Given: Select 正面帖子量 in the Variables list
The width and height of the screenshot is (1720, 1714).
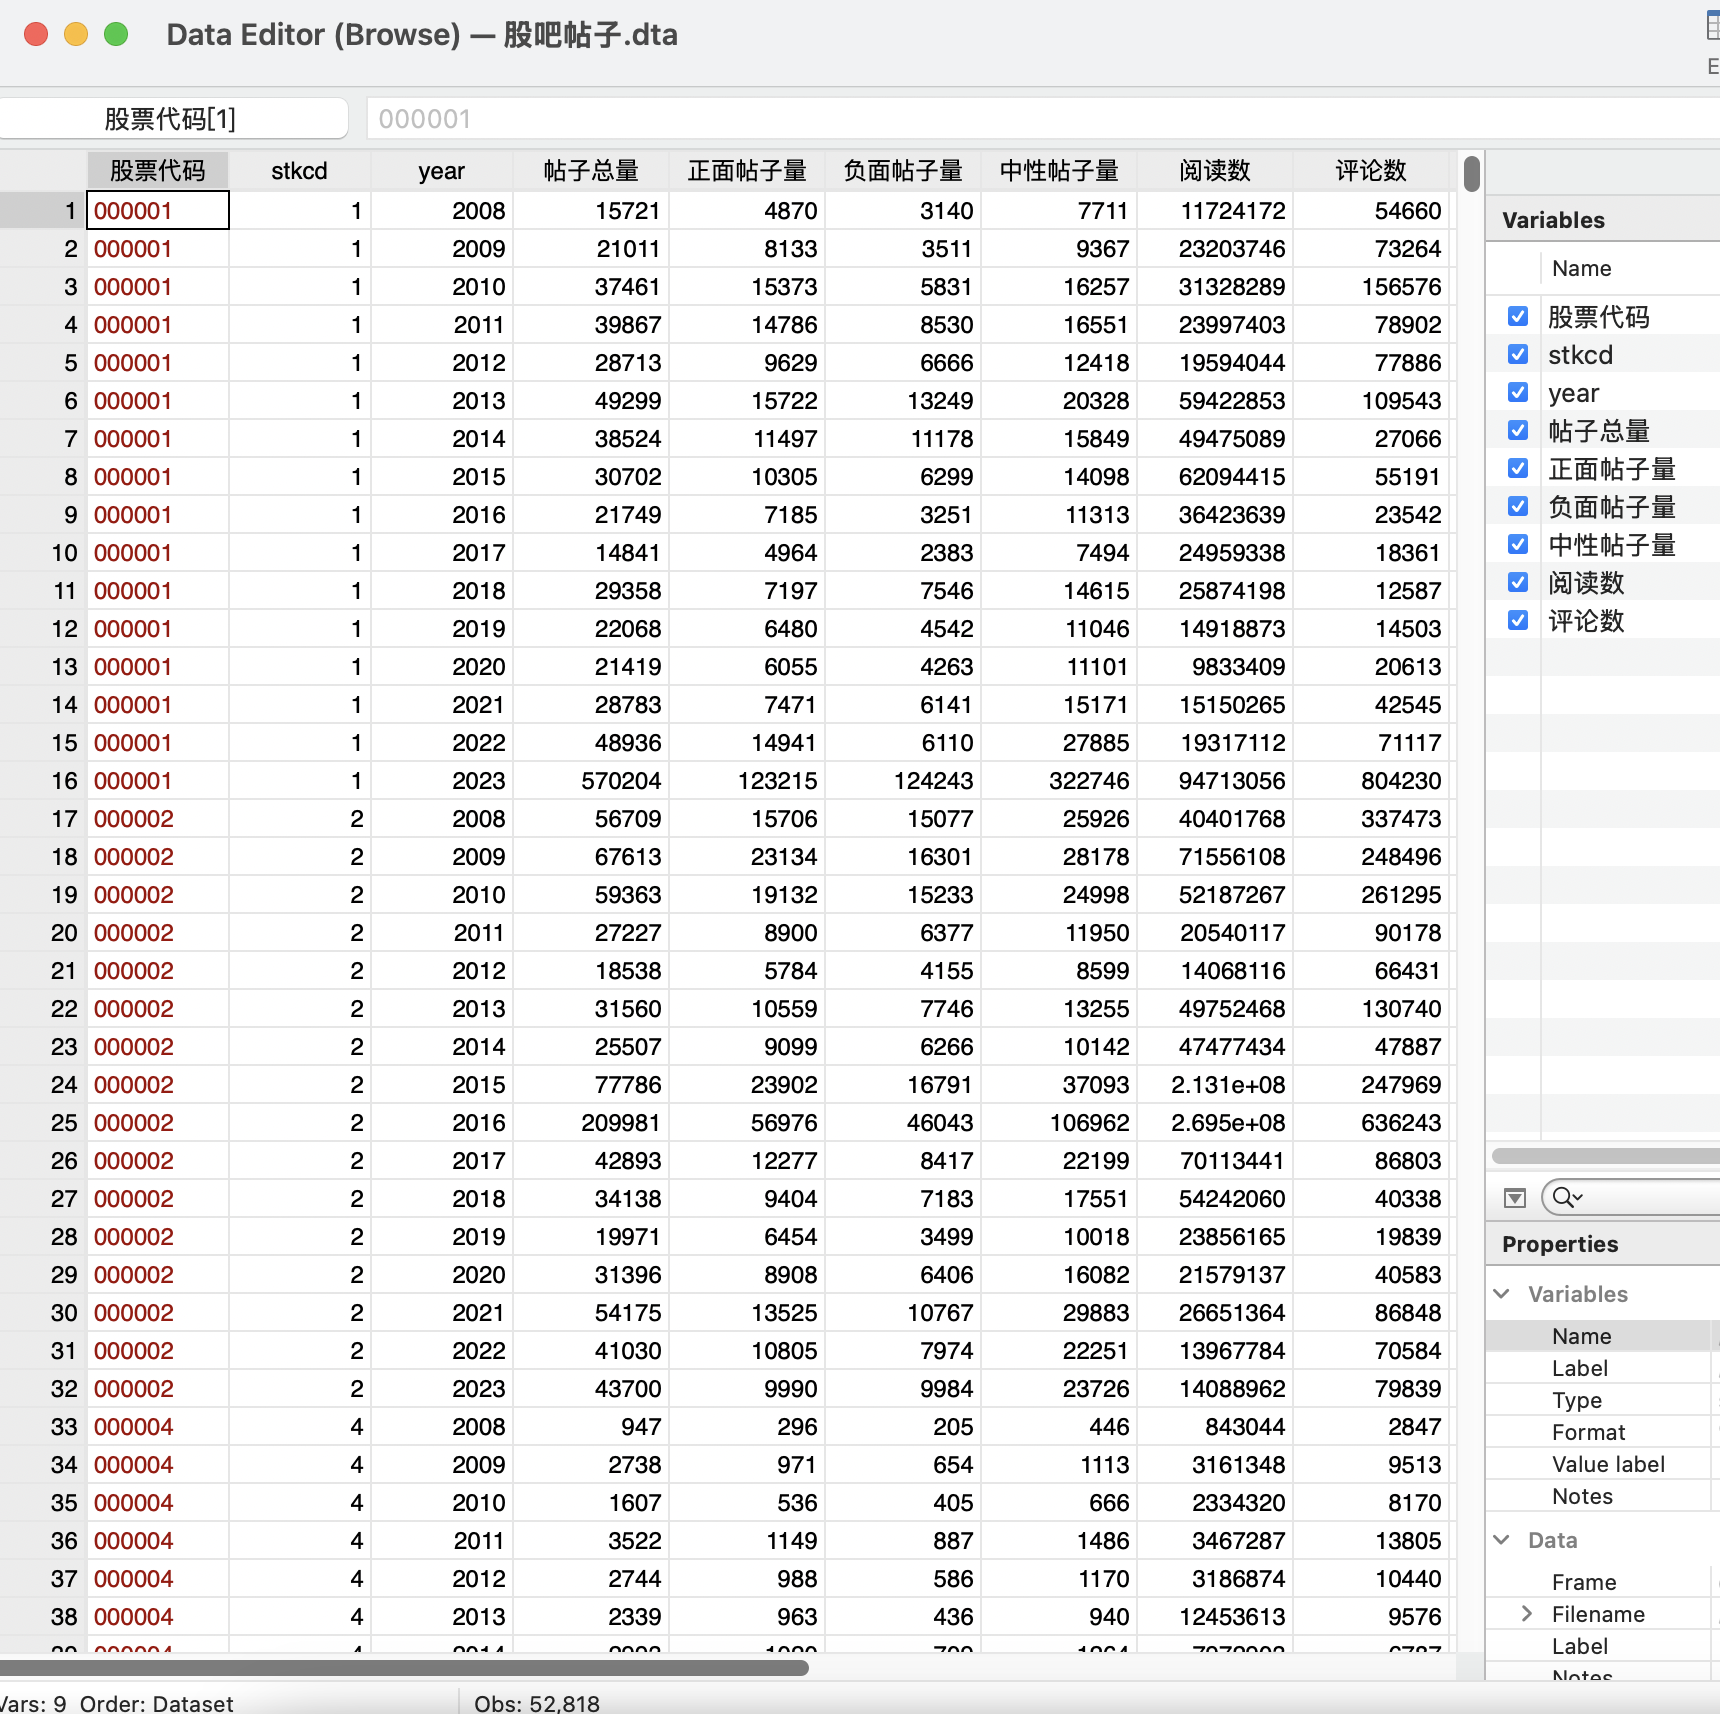Looking at the screenshot, I should coord(1611,469).
